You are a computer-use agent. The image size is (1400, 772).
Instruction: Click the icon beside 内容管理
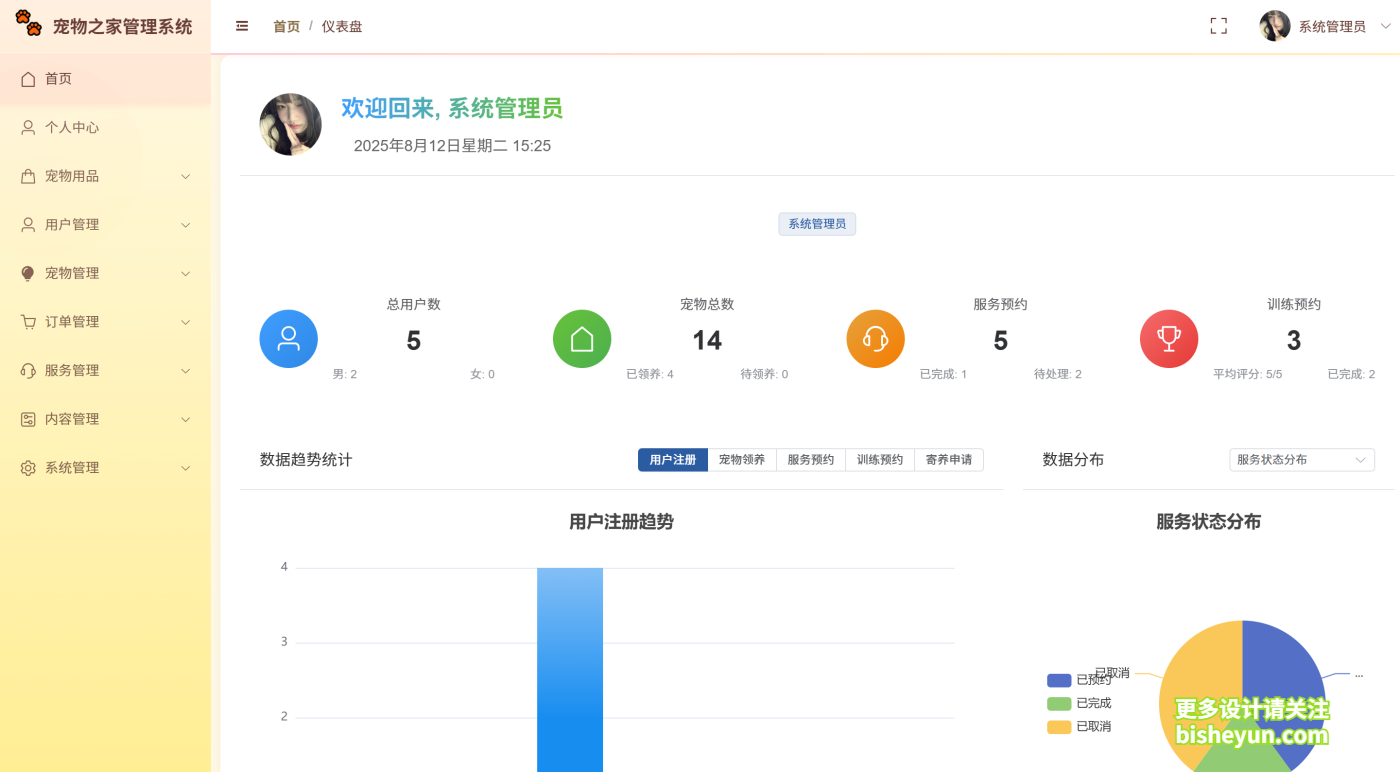pyautogui.click(x=28, y=419)
